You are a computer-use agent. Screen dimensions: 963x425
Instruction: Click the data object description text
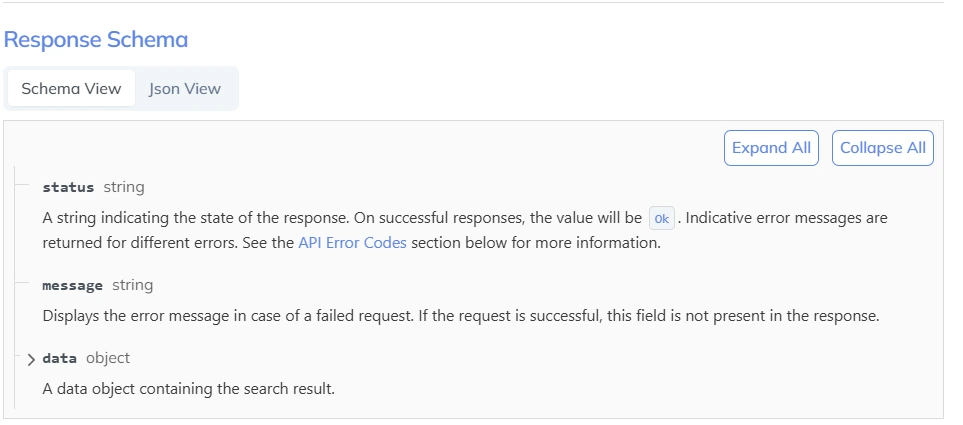pyautogui.click(x=188, y=388)
